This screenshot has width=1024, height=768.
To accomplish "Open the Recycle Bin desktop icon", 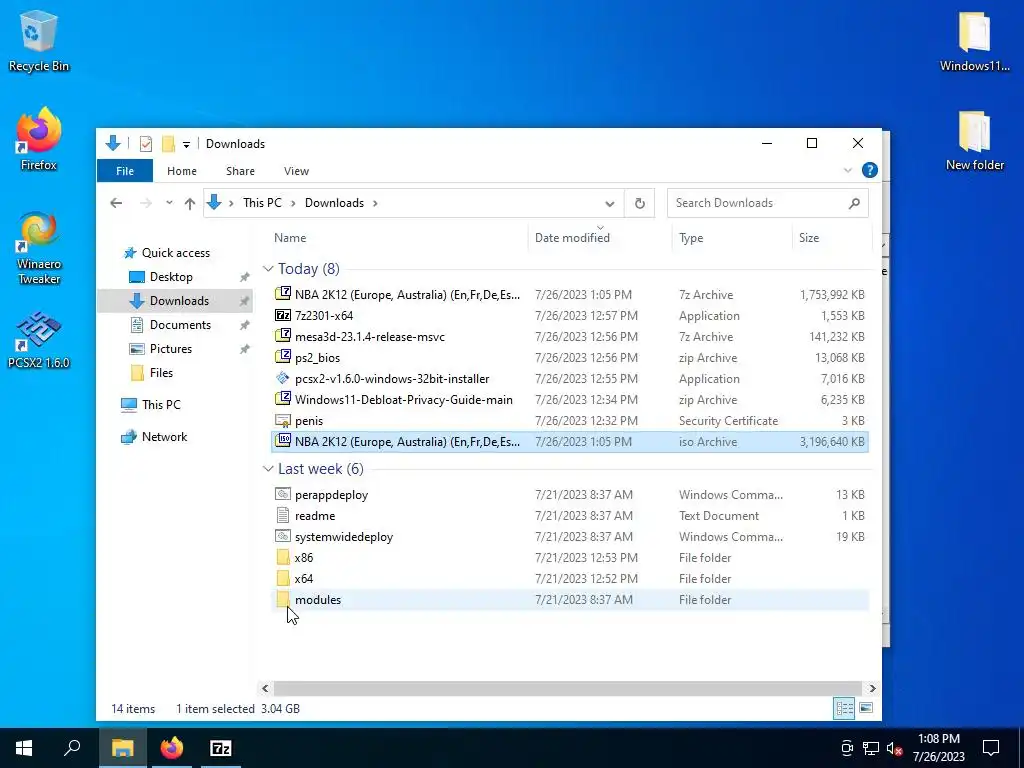I will 39,40.
